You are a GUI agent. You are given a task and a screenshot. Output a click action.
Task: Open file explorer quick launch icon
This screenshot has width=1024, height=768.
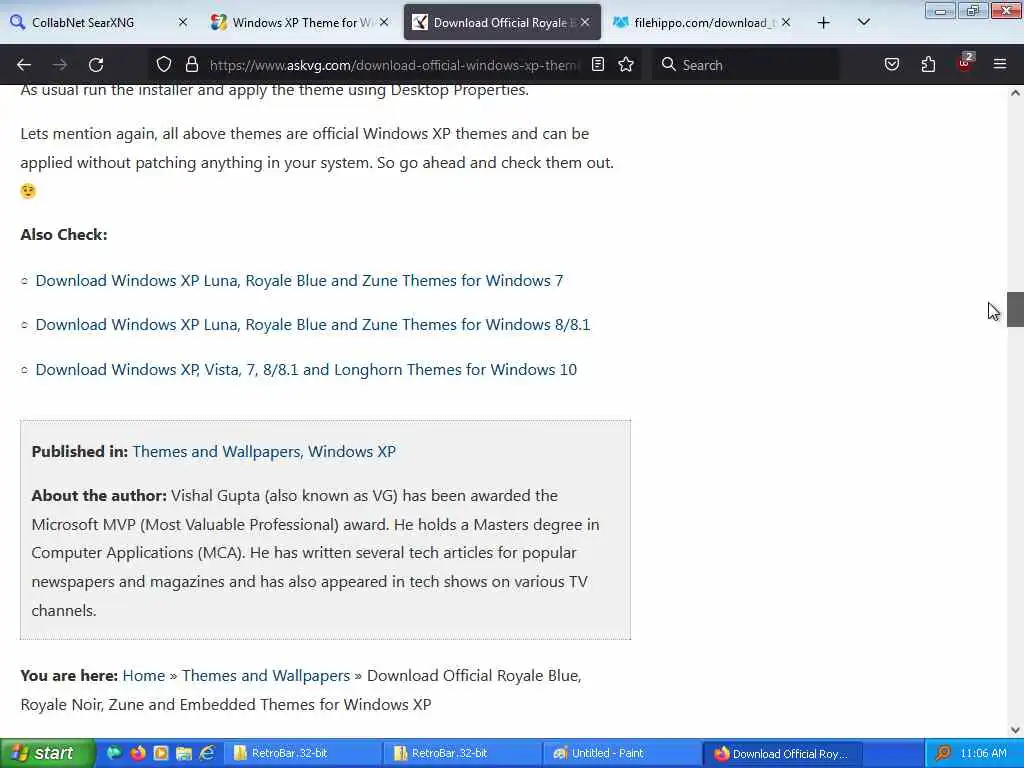tap(184, 753)
